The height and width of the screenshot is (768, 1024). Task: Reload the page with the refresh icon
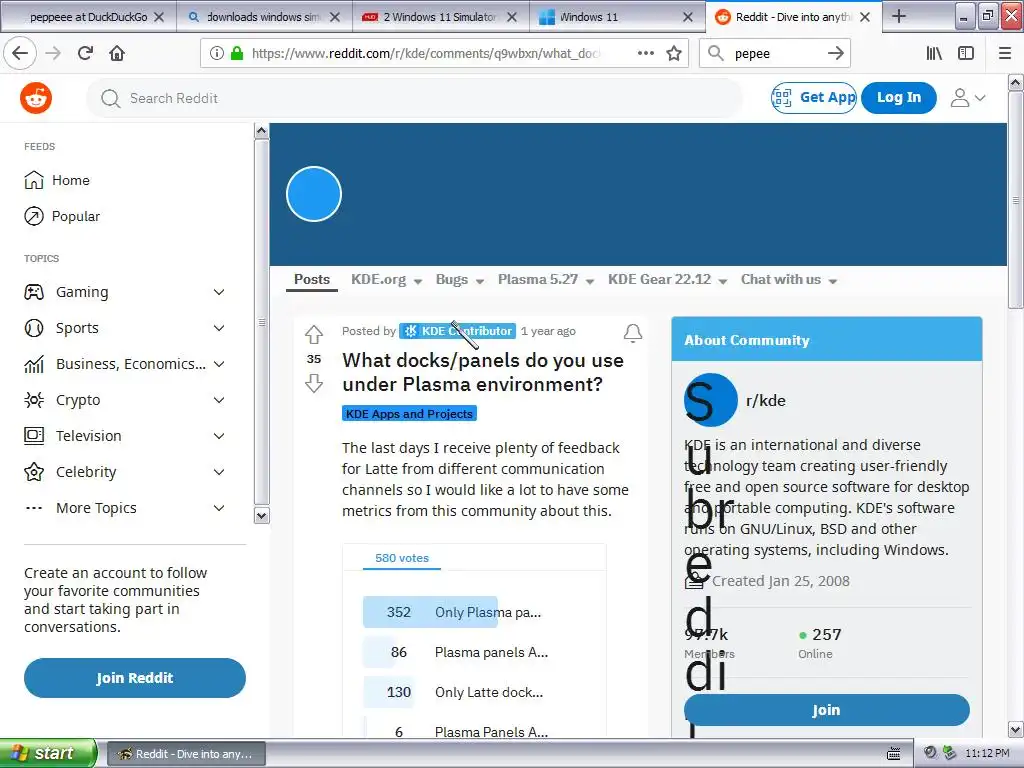[86, 53]
